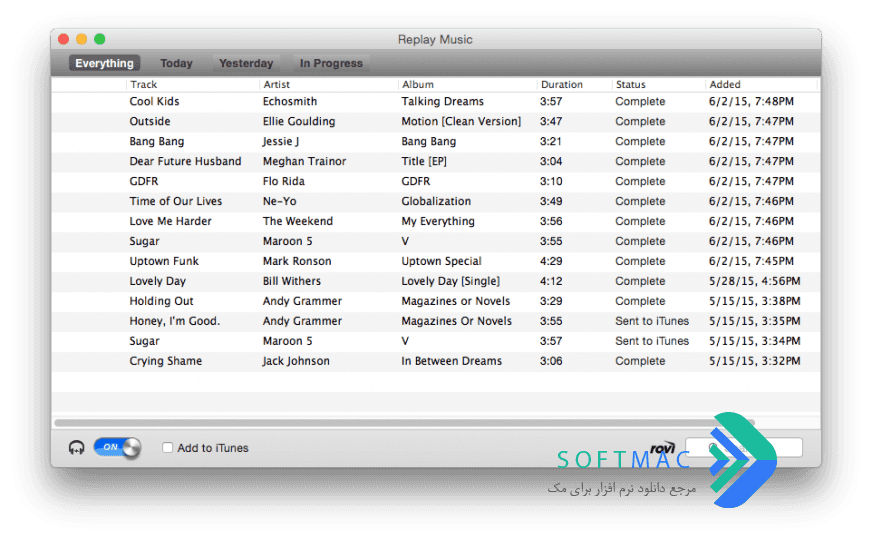Click the search field beside the rovi logo

pyautogui.click(x=744, y=447)
